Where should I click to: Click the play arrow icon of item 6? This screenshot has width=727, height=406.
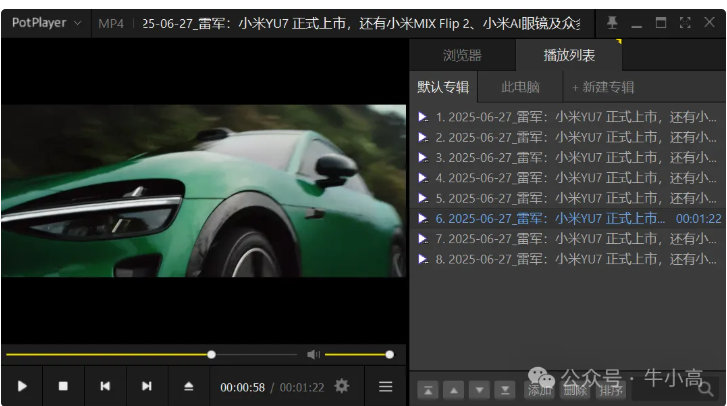pos(423,218)
